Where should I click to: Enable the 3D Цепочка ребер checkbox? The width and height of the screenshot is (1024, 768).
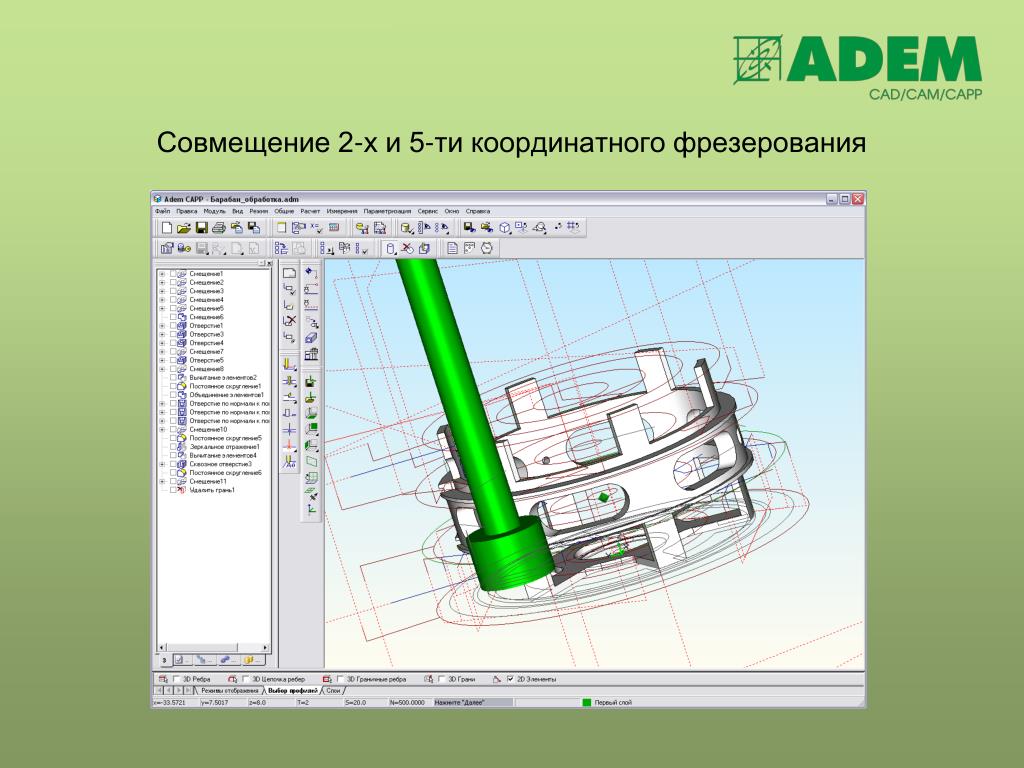[246, 679]
